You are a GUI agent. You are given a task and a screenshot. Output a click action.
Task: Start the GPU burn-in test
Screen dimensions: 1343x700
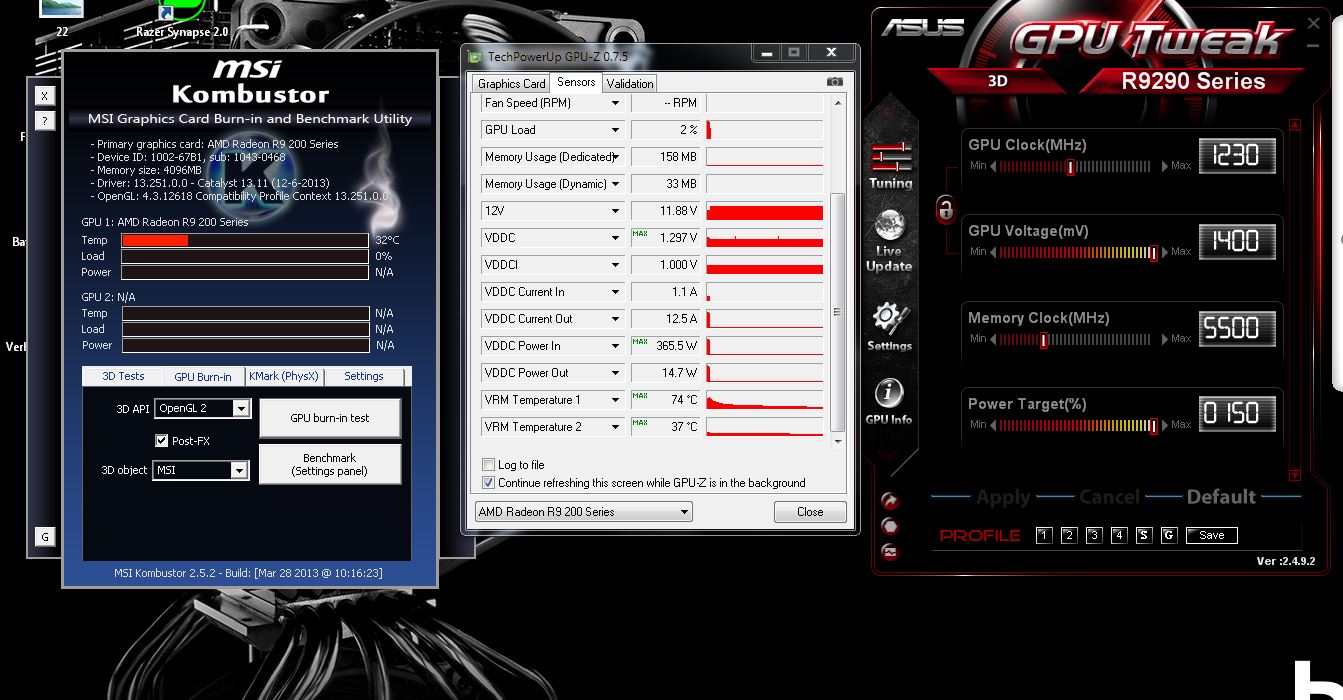(330, 418)
